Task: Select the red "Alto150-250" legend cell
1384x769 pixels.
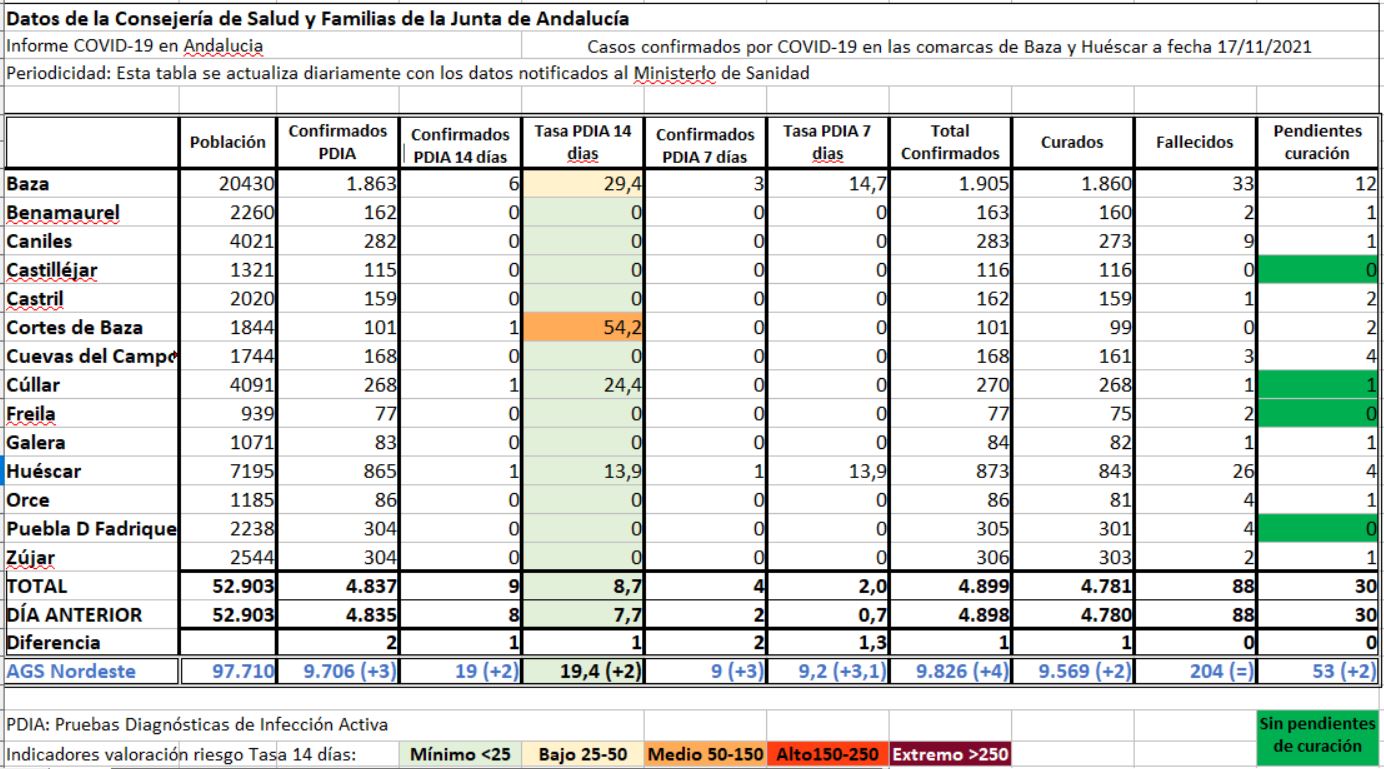Action: coord(826,754)
